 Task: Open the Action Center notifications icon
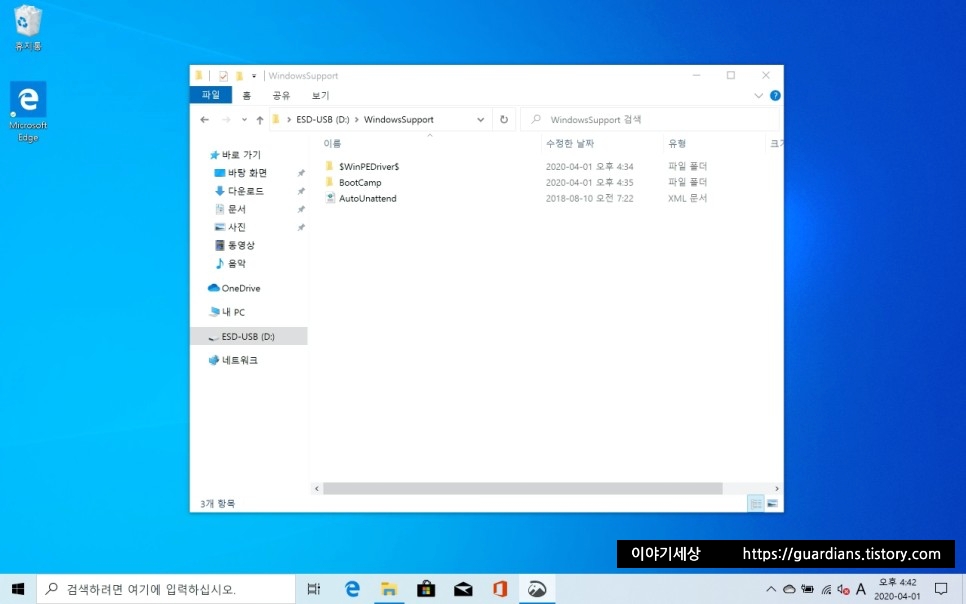tap(941, 589)
